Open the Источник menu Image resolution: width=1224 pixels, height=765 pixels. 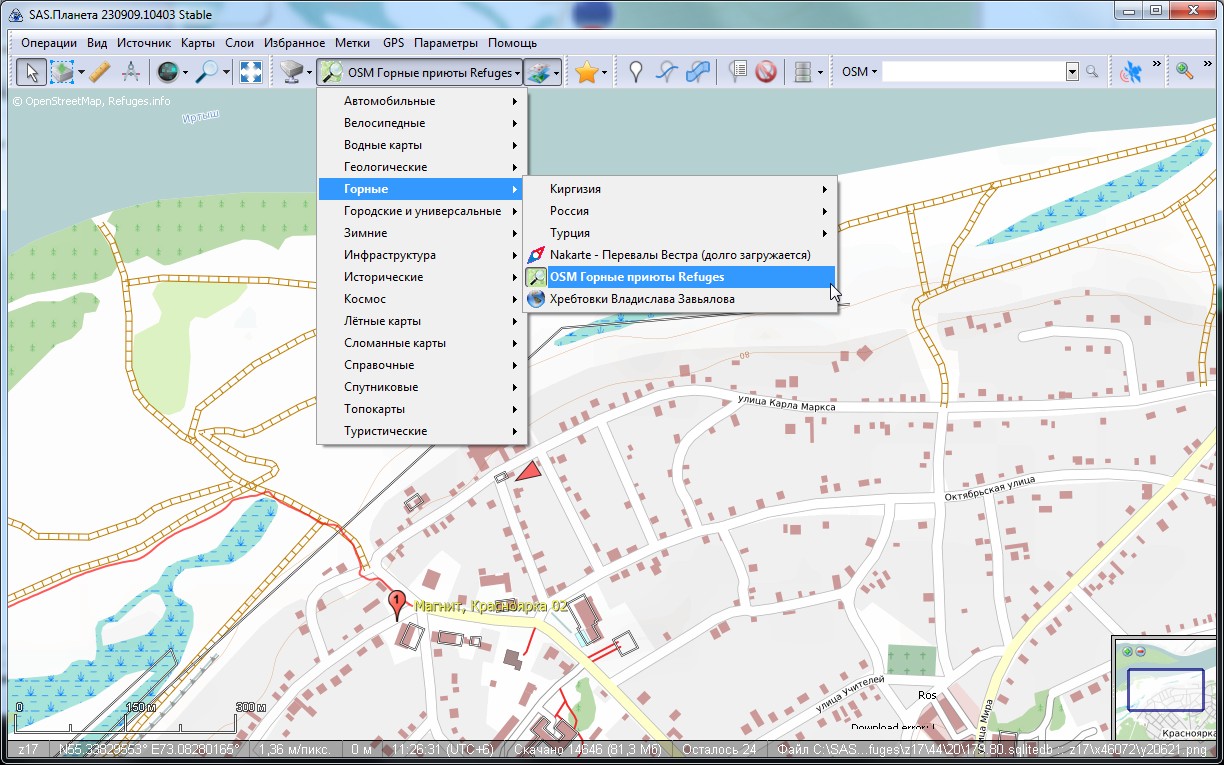(145, 43)
